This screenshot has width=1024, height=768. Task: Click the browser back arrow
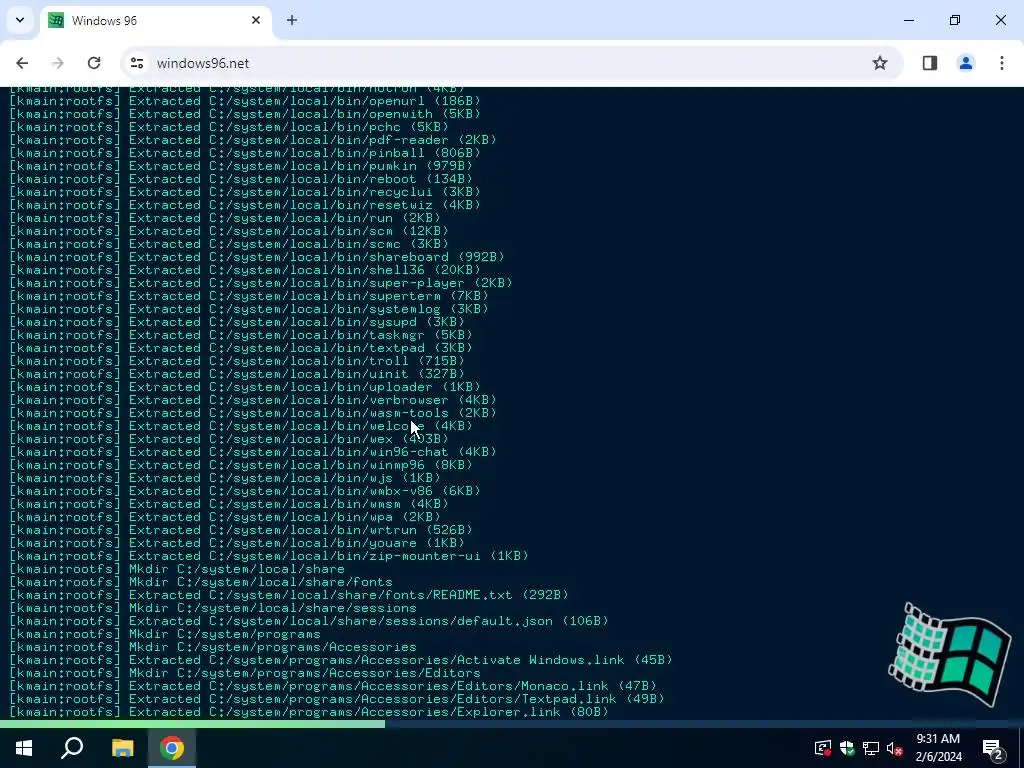coord(22,63)
